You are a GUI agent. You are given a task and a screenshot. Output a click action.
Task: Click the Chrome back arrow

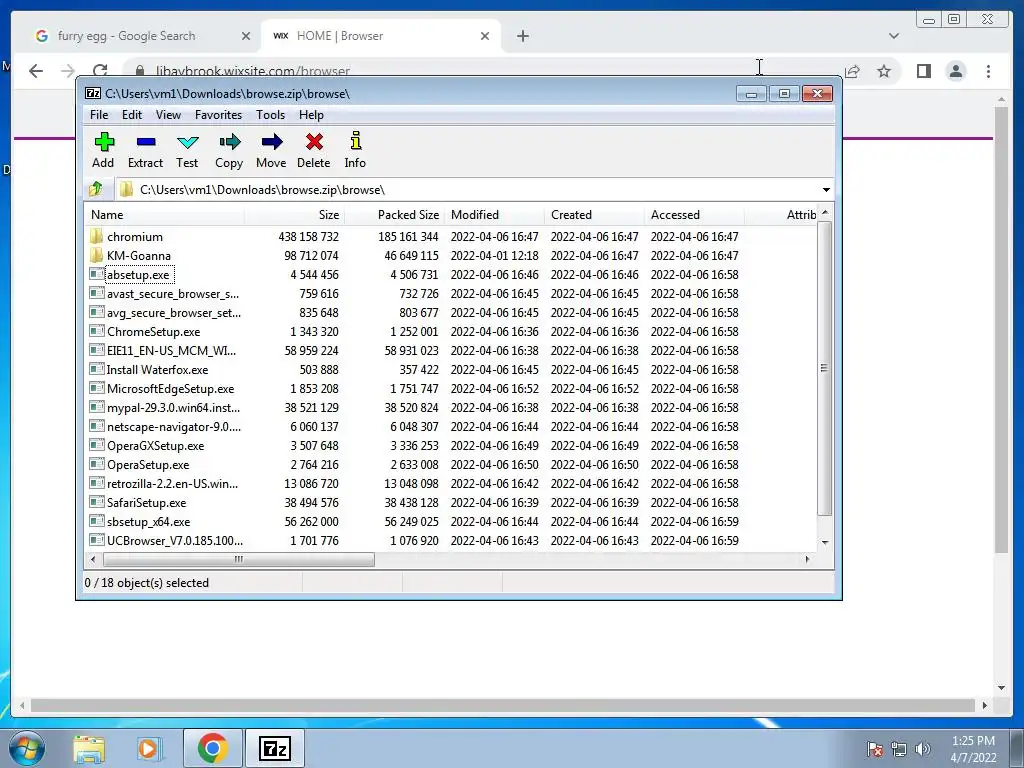(x=36, y=71)
